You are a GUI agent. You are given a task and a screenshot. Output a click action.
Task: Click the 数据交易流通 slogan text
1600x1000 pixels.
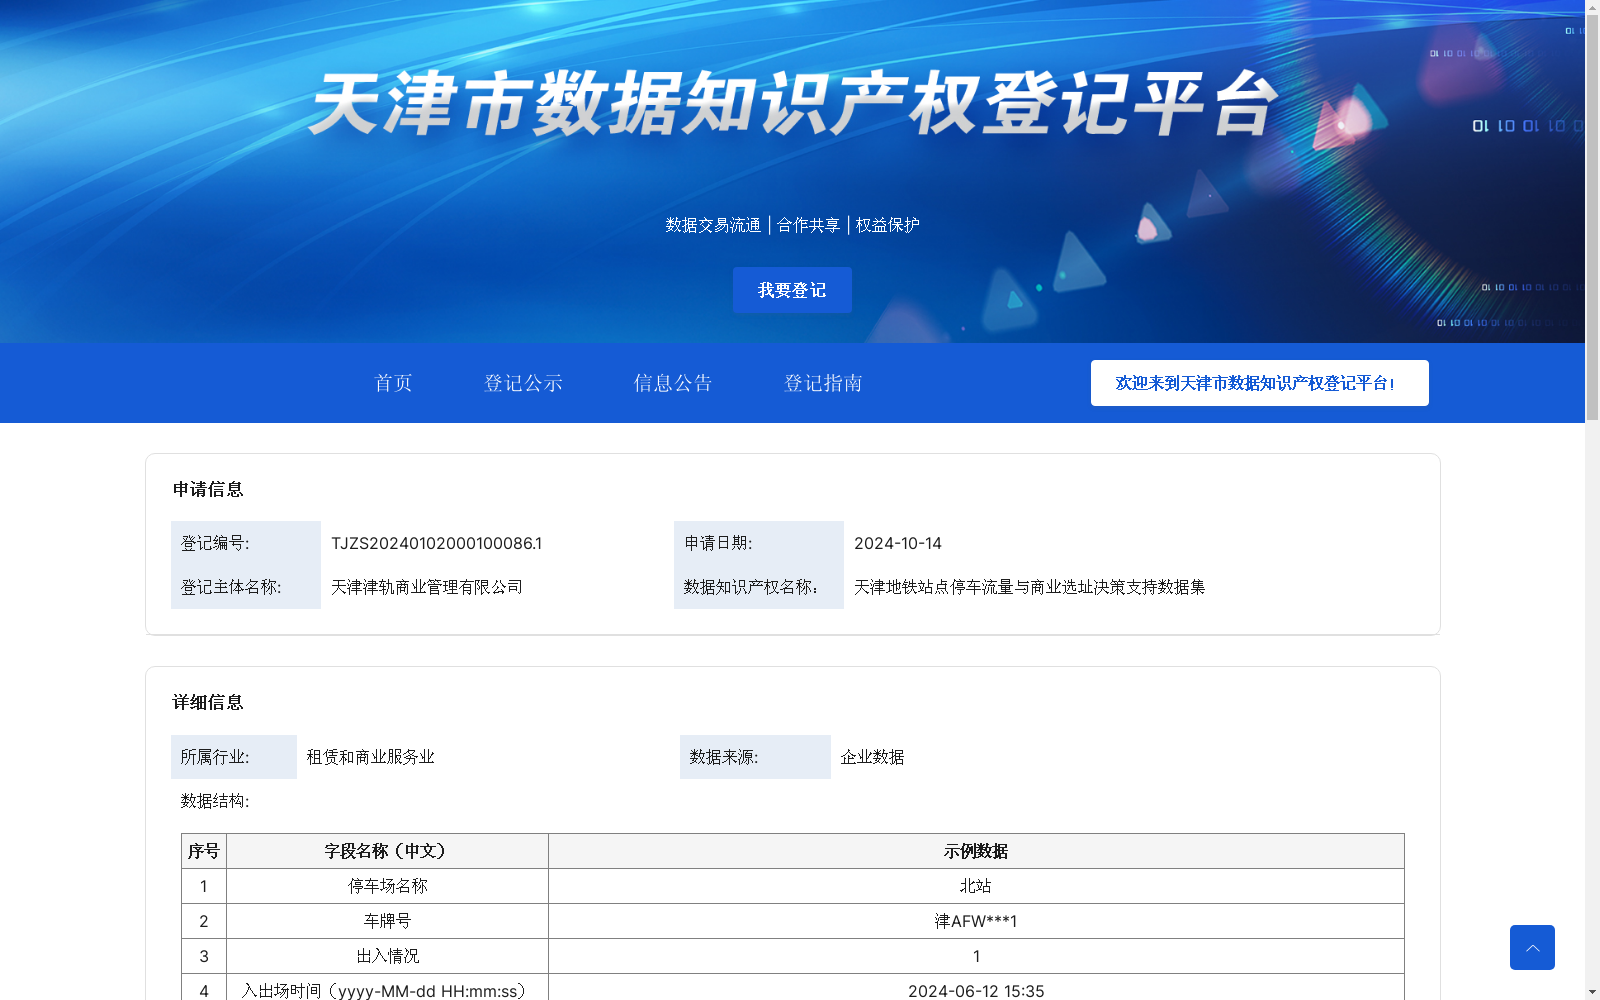point(713,225)
